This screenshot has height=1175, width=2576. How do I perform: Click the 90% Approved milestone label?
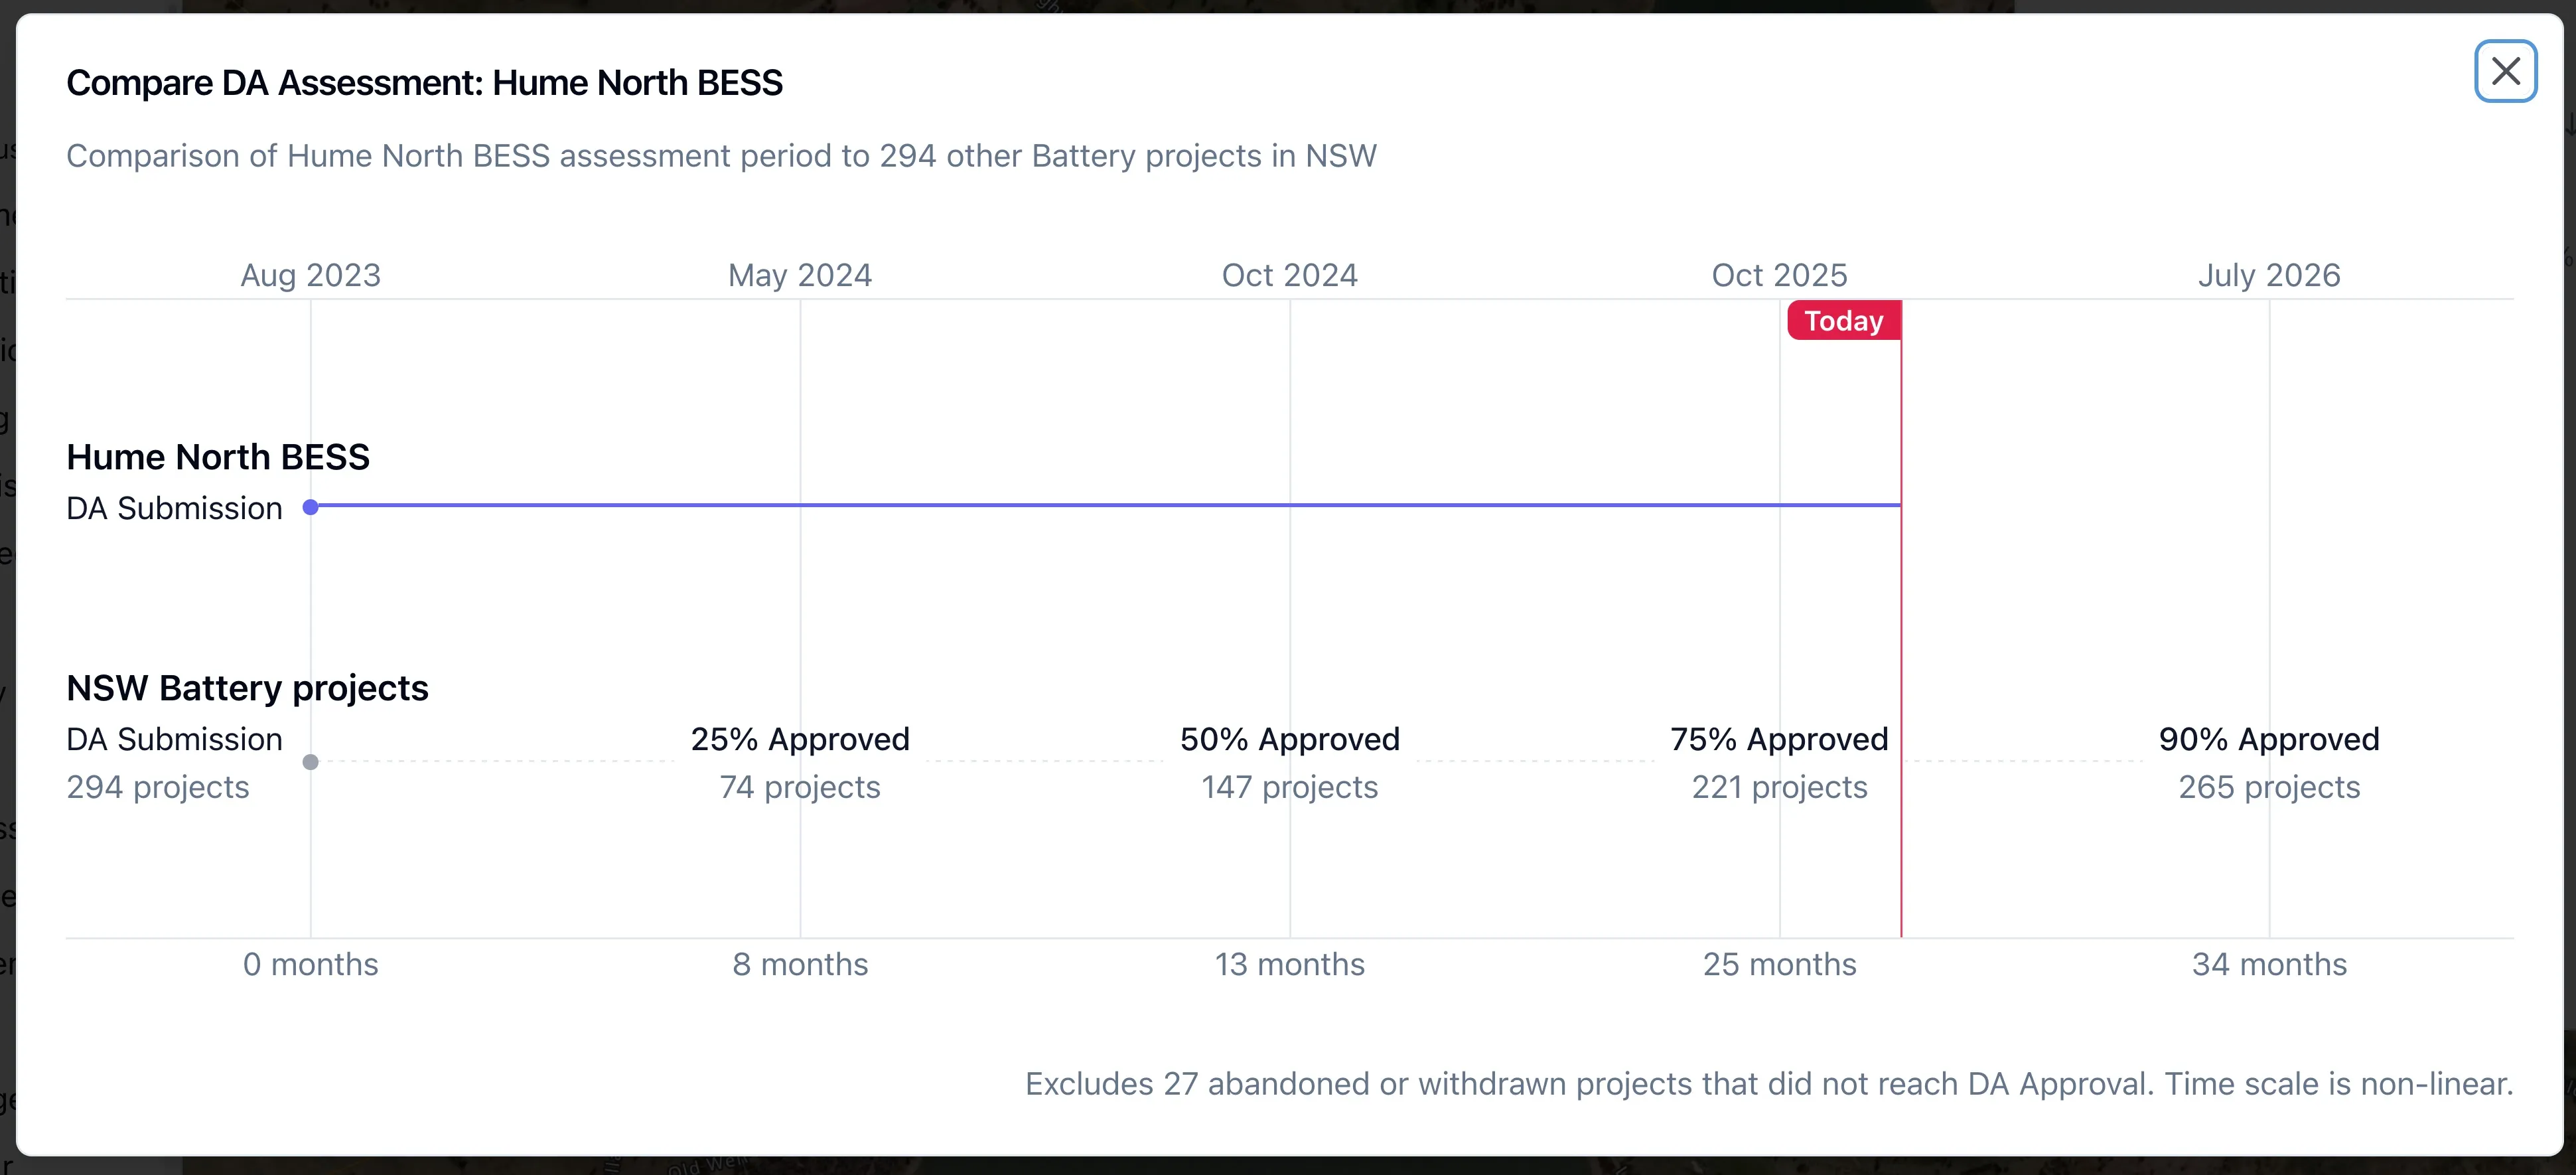pos(2269,739)
